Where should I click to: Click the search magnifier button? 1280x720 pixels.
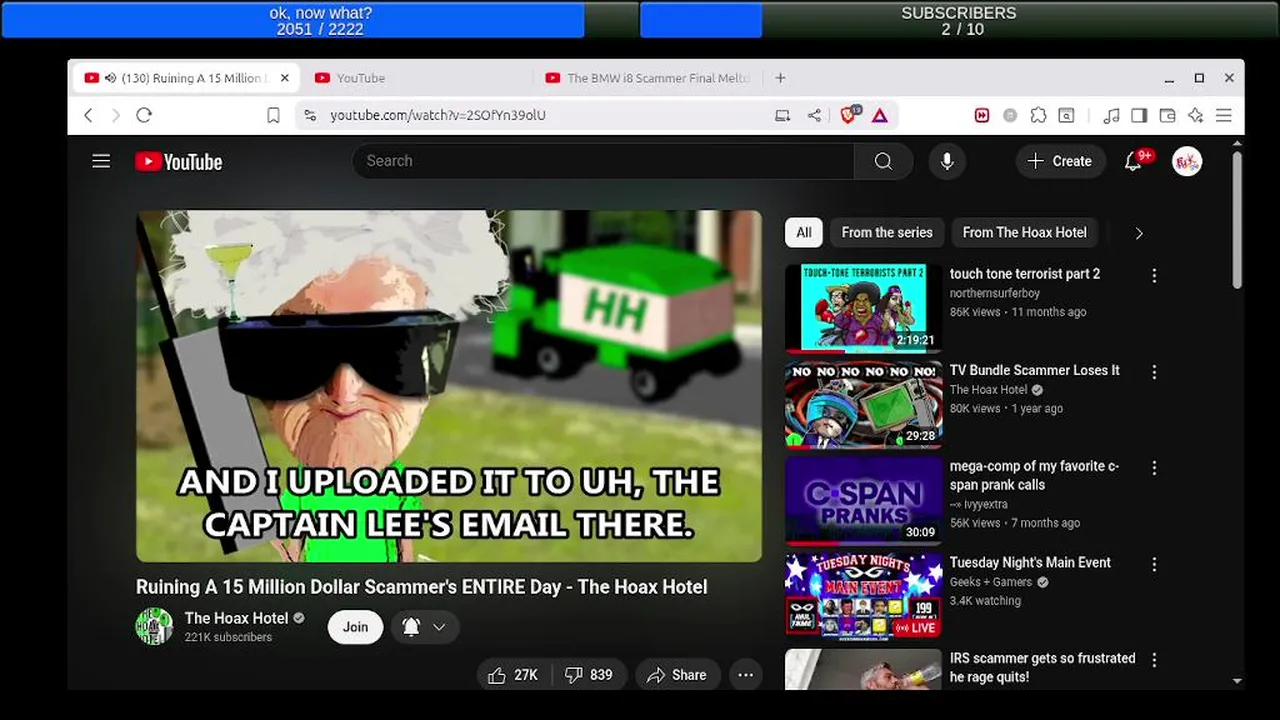tap(883, 161)
